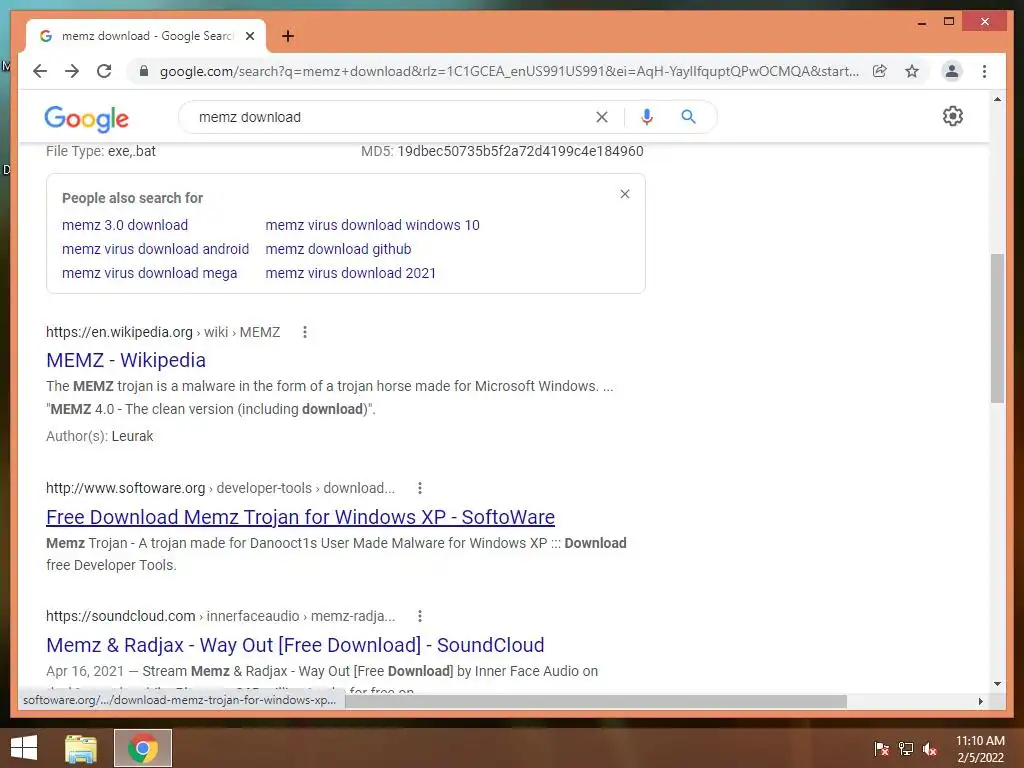
Task: Open taskbar clock showing 11:10 AM
Action: [980, 748]
